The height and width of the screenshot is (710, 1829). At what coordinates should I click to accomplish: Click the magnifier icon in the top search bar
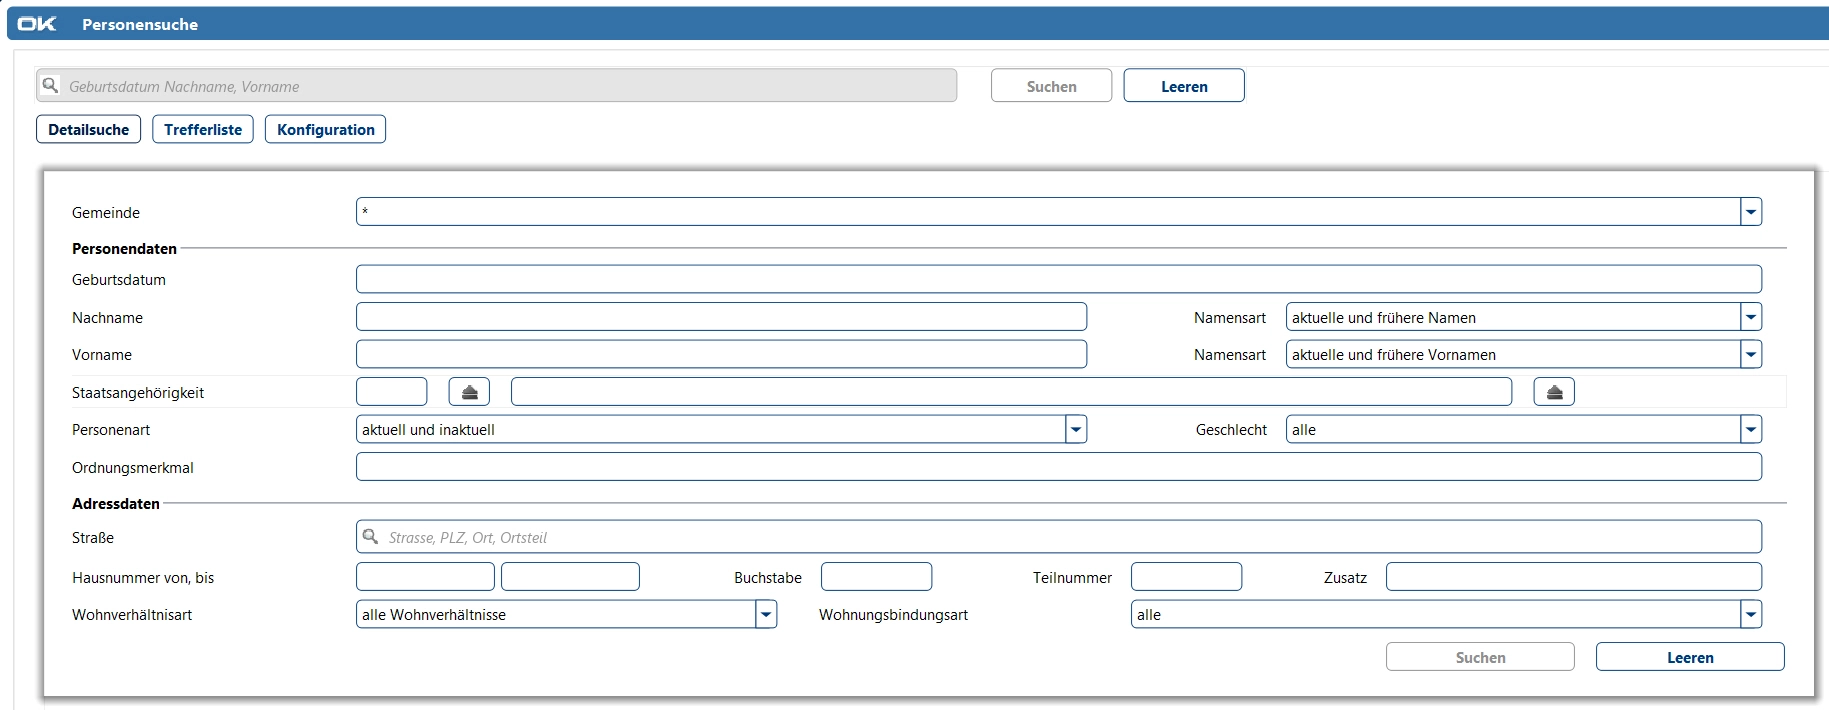[51, 86]
